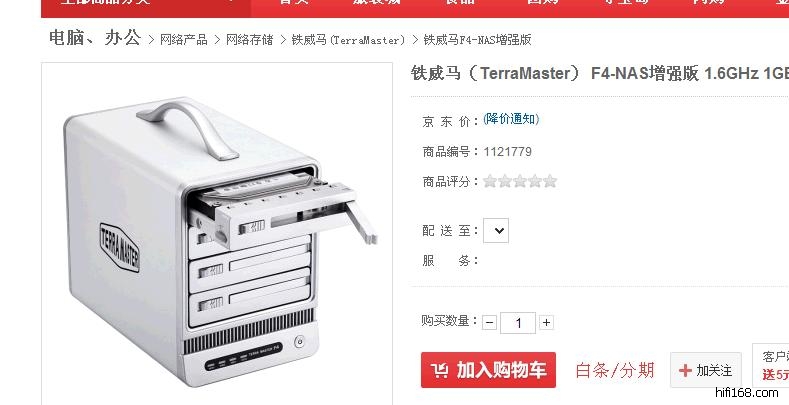Click the first star in 商品评分
The image size is (789, 405).
(490, 181)
